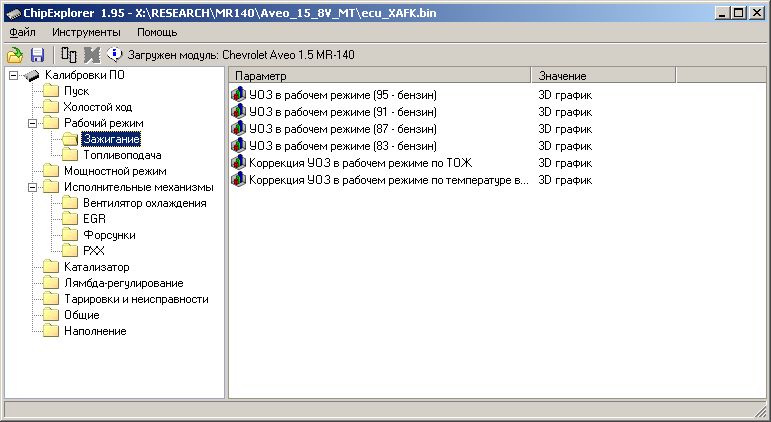Click the Катализатор folder icon
Image resolution: width=771 pixels, height=422 pixels.
point(51,267)
